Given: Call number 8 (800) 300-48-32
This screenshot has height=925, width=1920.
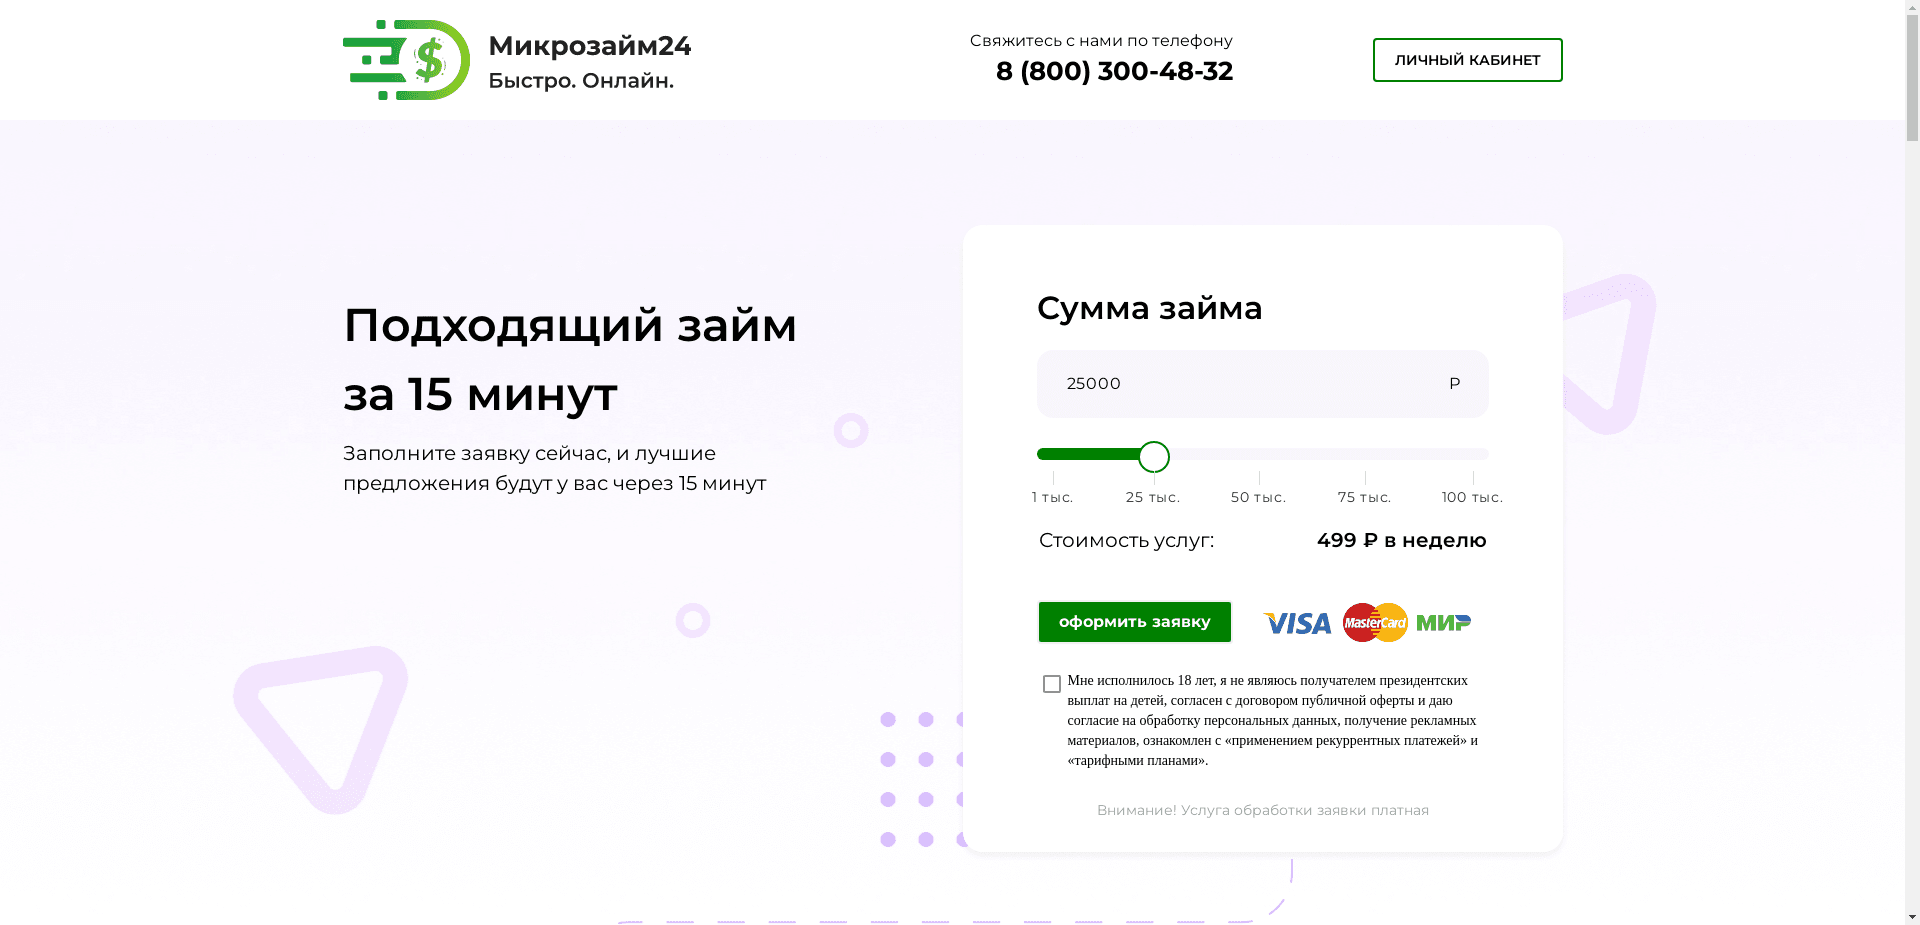Looking at the screenshot, I should [x=1113, y=71].
